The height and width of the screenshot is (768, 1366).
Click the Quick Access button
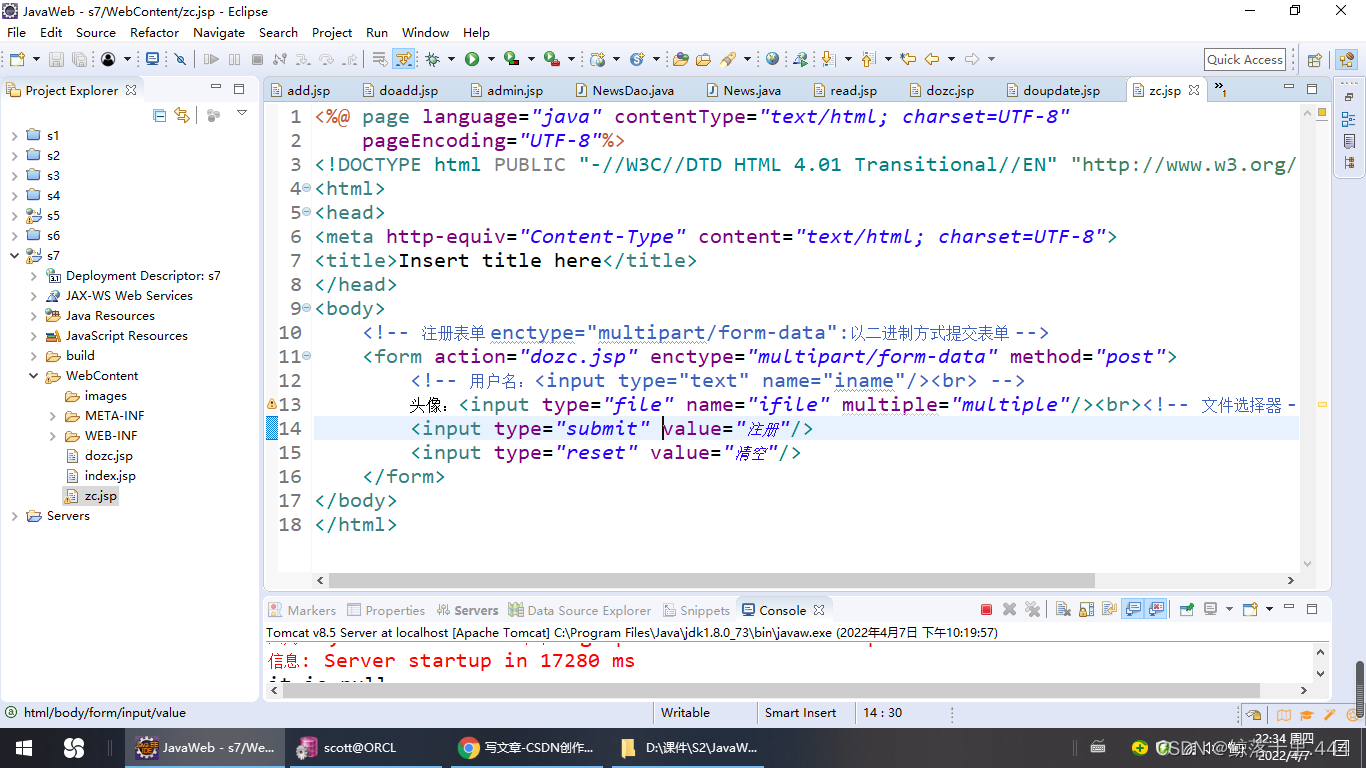point(1244,59)
